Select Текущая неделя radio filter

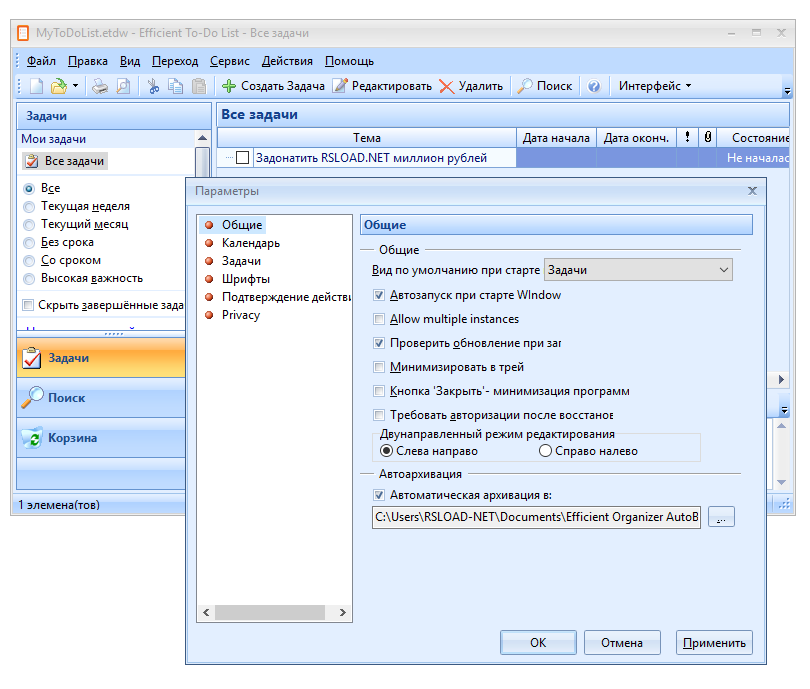(29, 207)
